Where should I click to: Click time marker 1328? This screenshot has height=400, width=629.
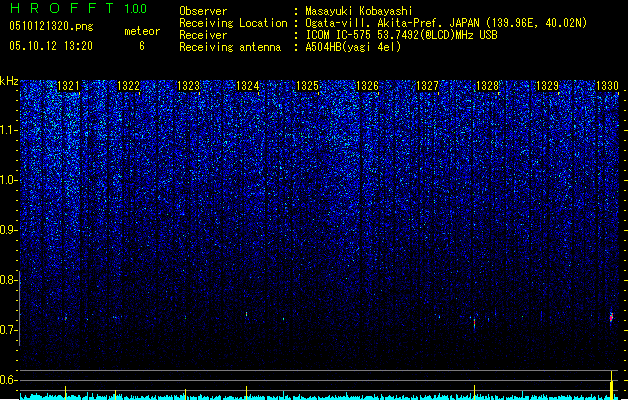[x=487, y=86]
